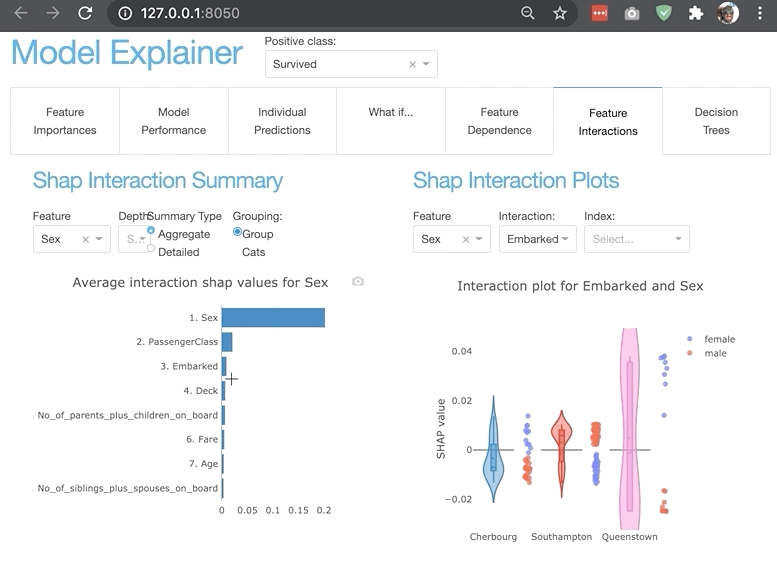Download plot with camera icon above bar chart
This screenshot has height=567, width=777.
click(358, 282)
